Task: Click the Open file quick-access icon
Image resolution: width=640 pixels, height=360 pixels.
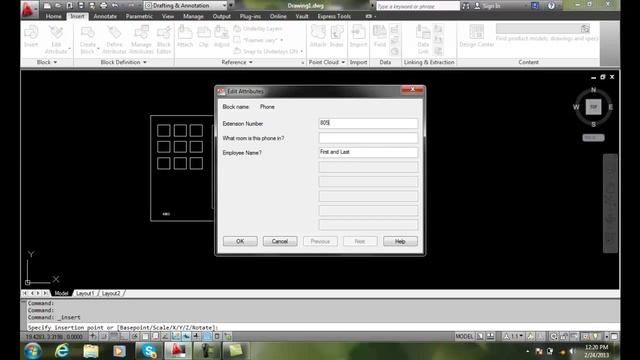Action: (x=58, y=6)
